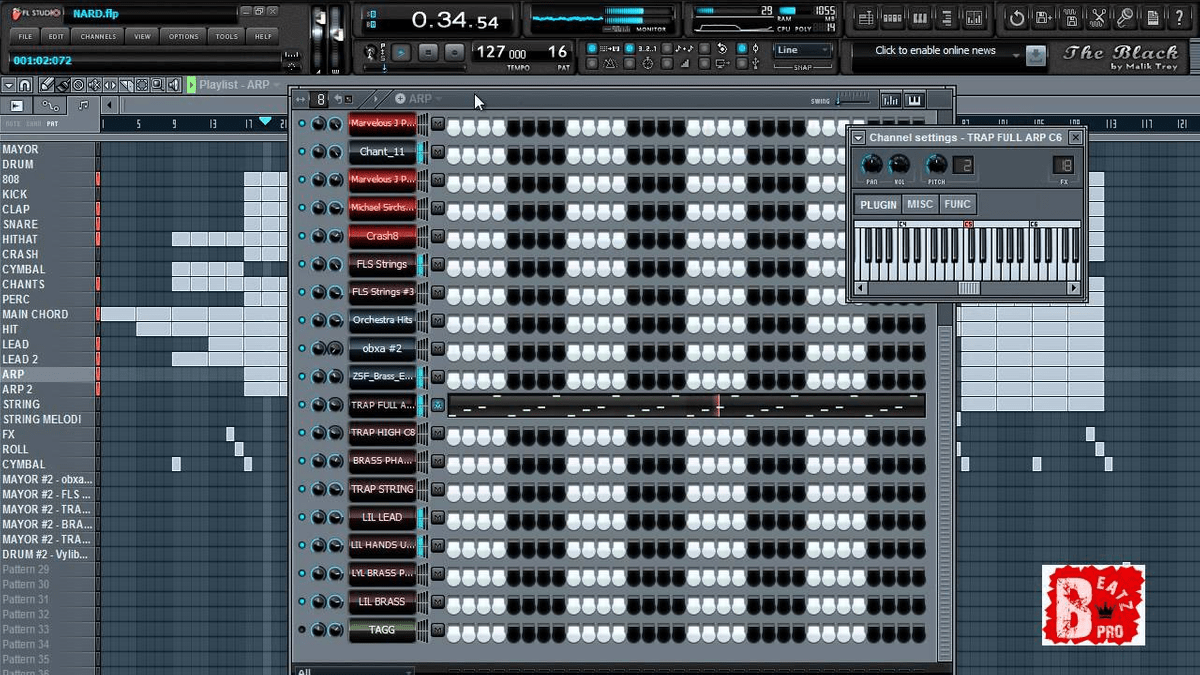
Task: Click the download icon beside online news
Action: 1036,56
